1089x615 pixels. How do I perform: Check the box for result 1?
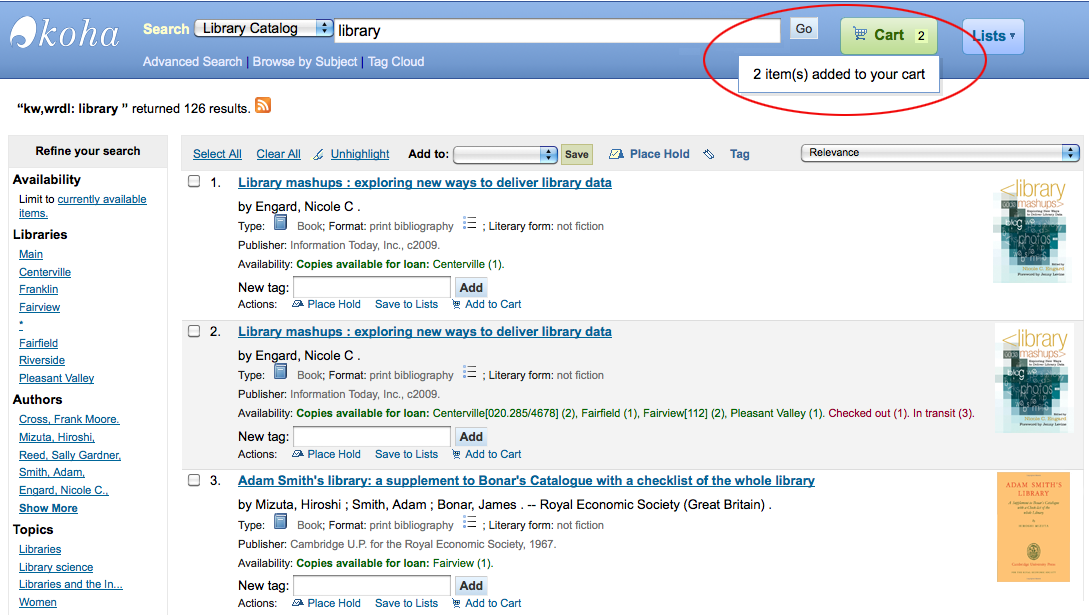tap(194, 181)
